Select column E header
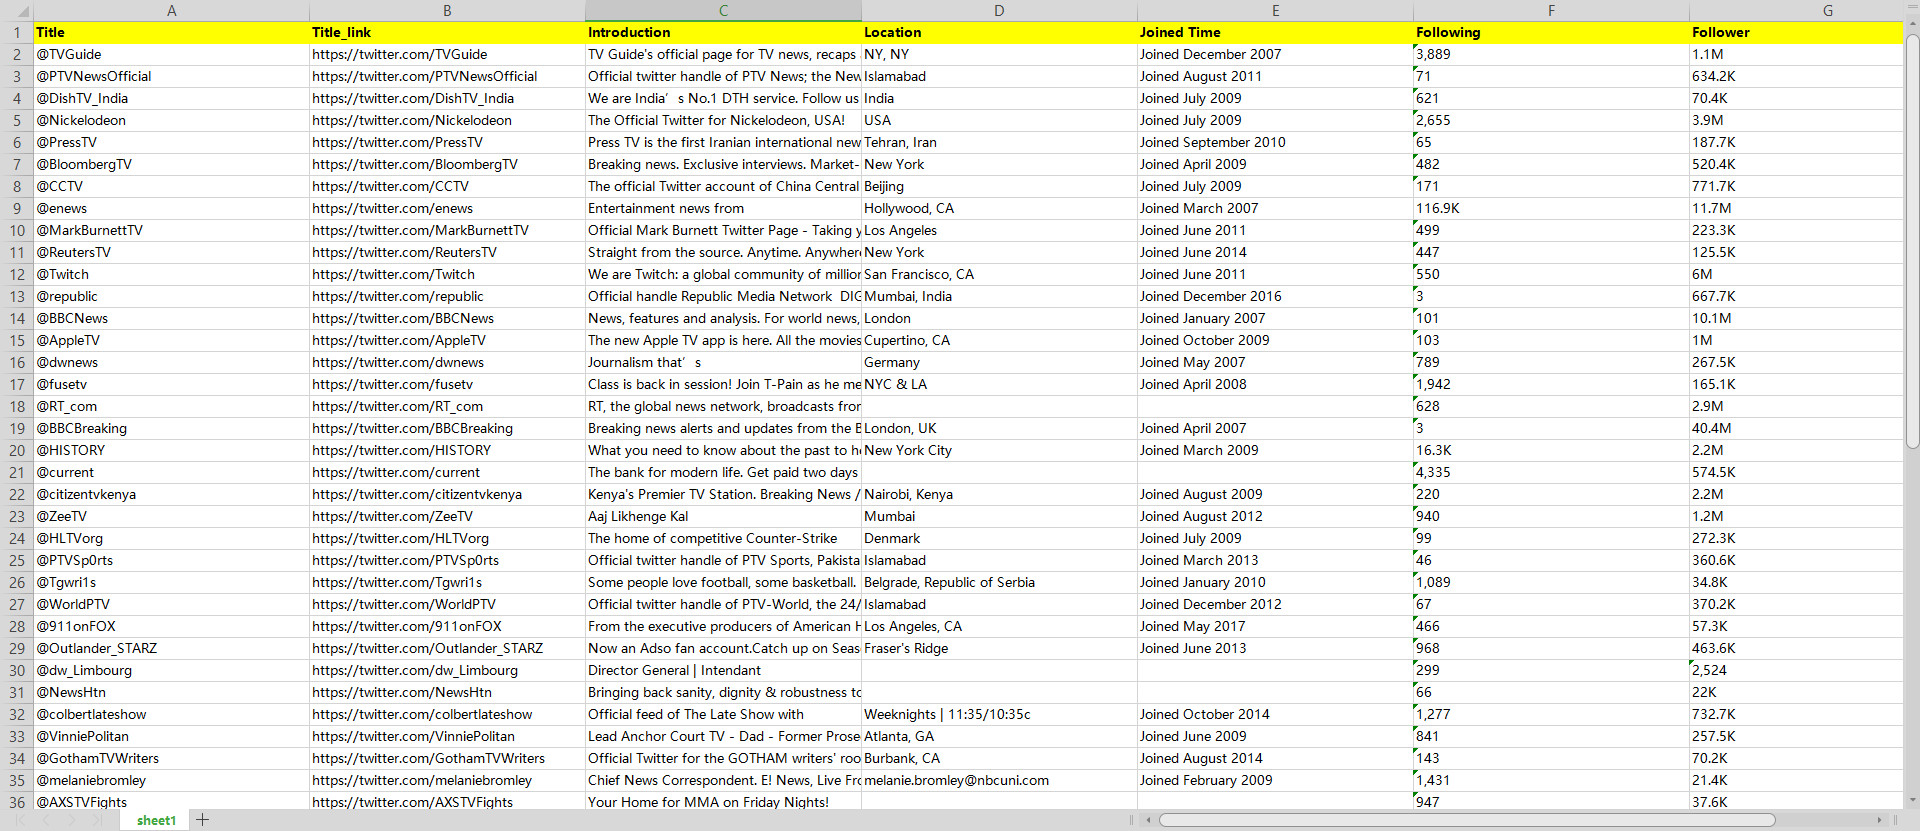Image resolution: width=1920 pixels, height=831 pixels. pyautogui.click(x=1275, y=10)
